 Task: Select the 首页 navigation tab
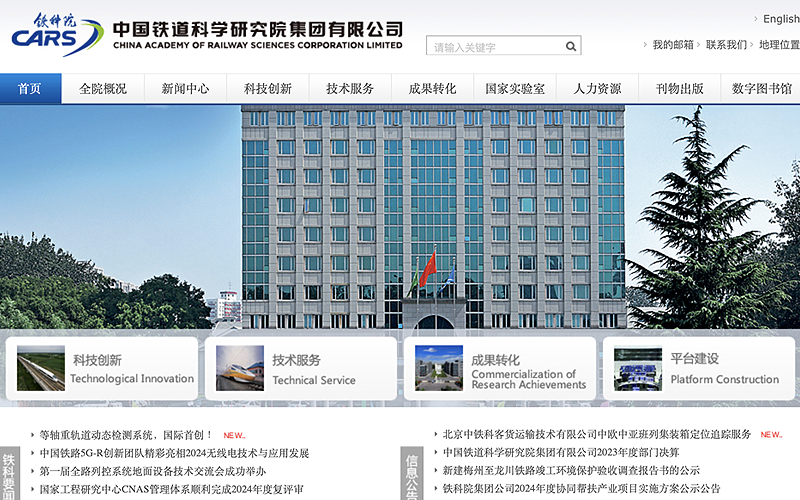point(31,89)
